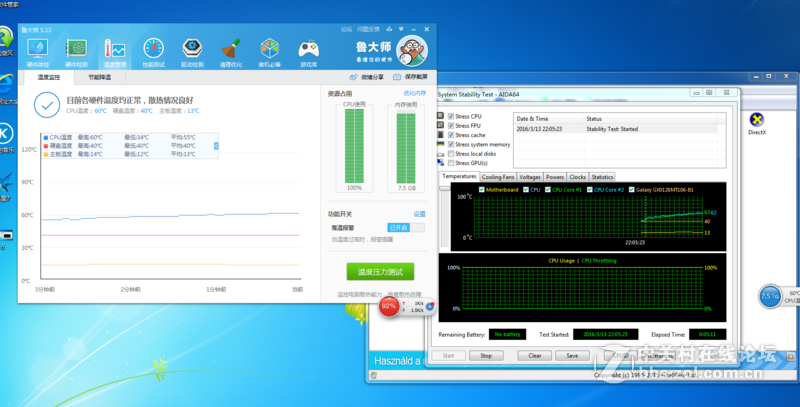Open 硬件体检 hardware checkup module
800x407 pixels.
[x=38, y=53]
